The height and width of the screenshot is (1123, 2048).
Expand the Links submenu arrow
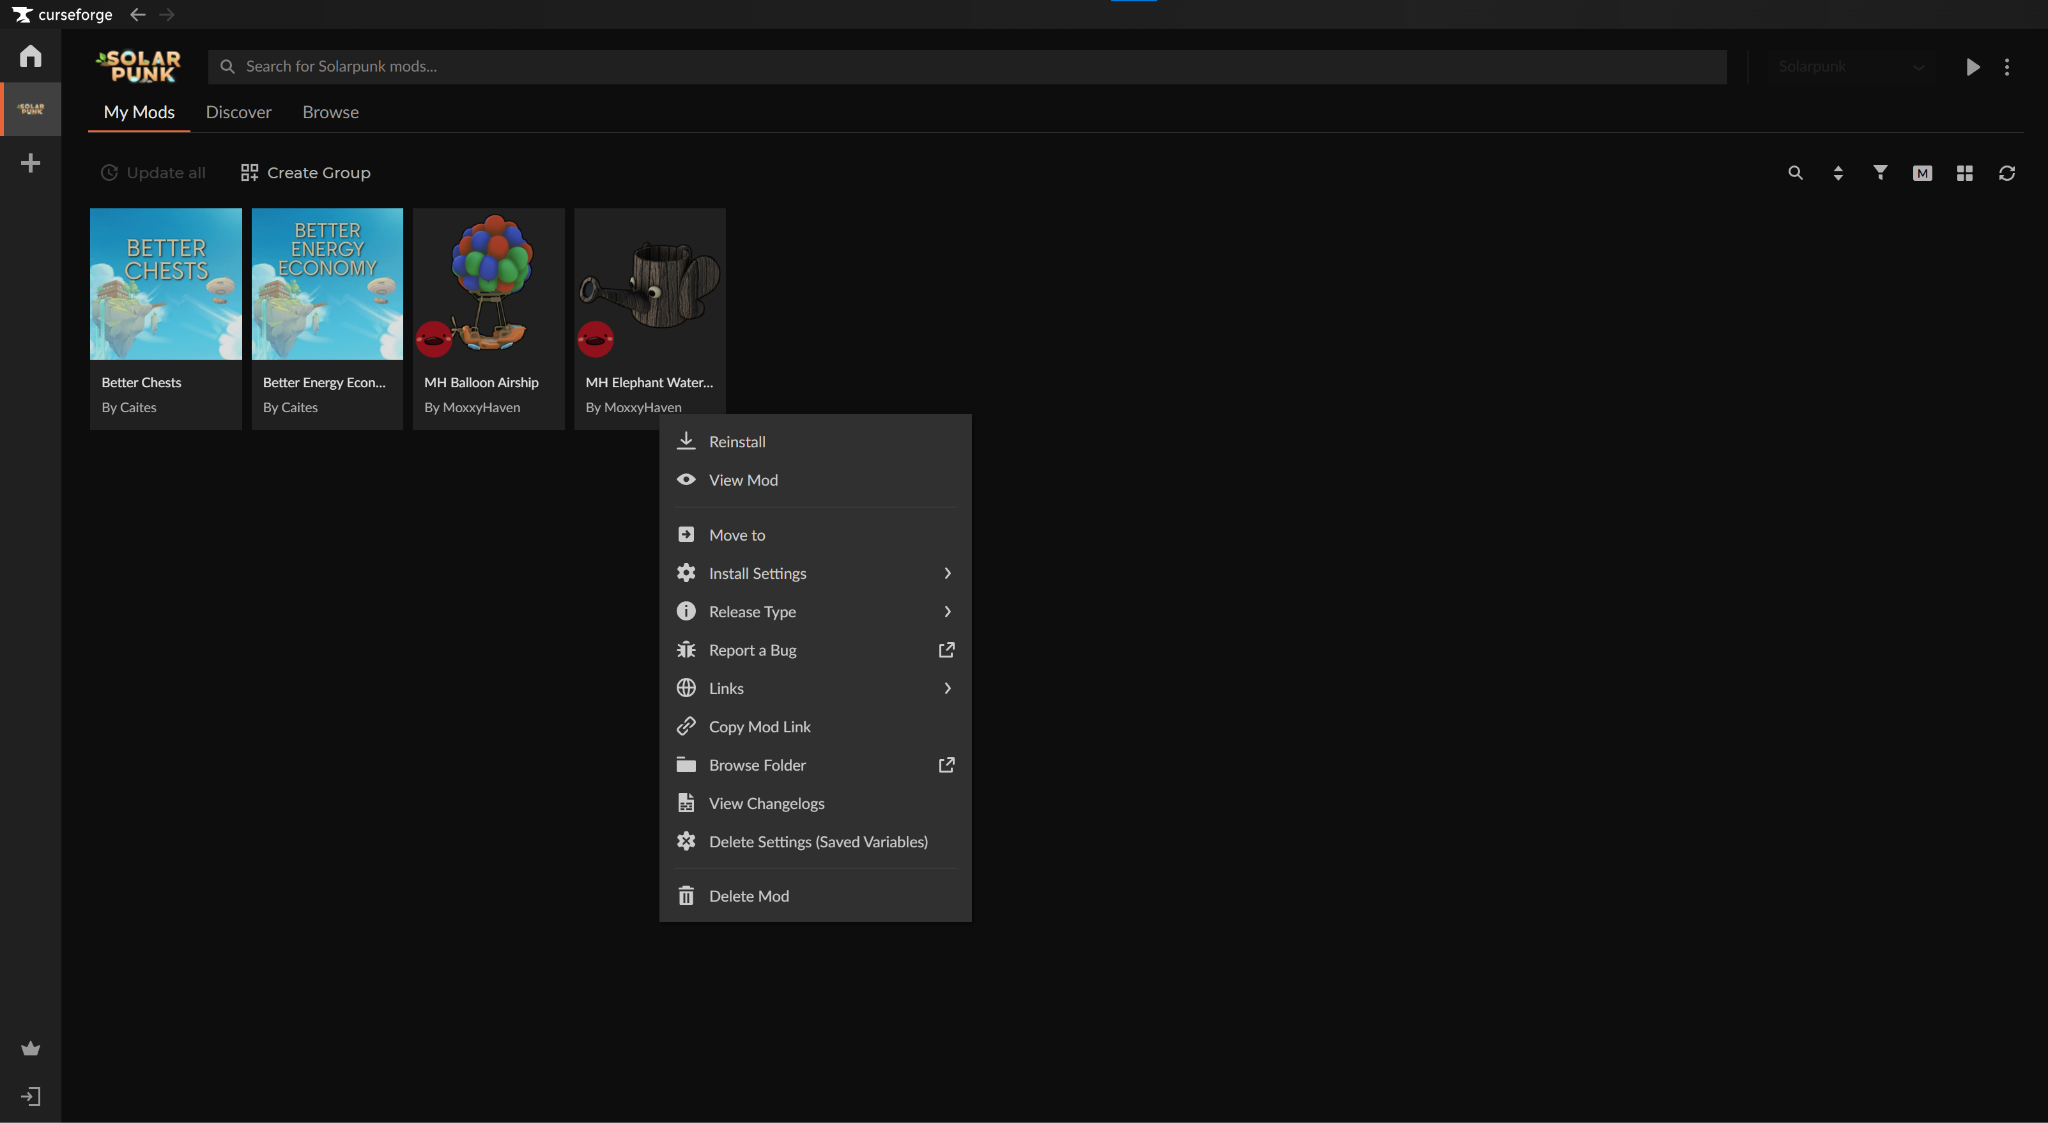tap(947, 688)
